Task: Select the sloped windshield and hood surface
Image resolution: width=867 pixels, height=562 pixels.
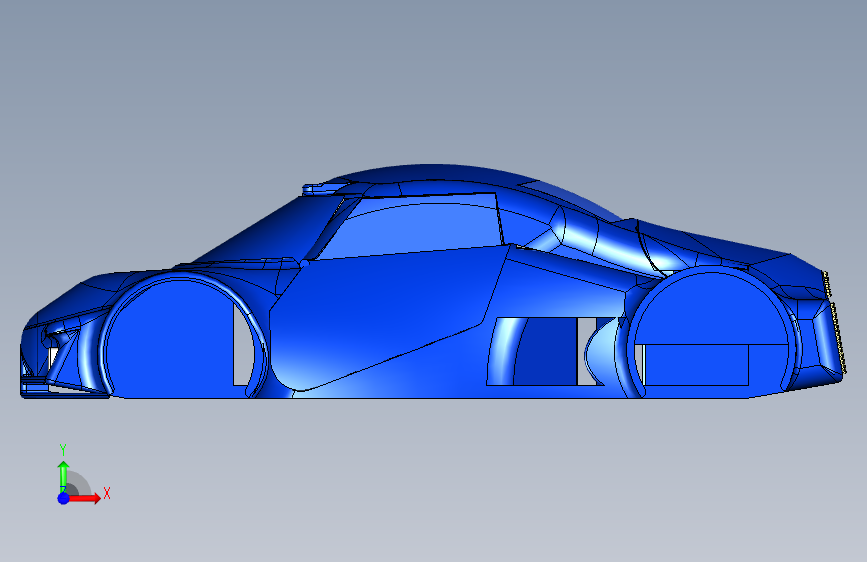Action: (x=265, y=232)
